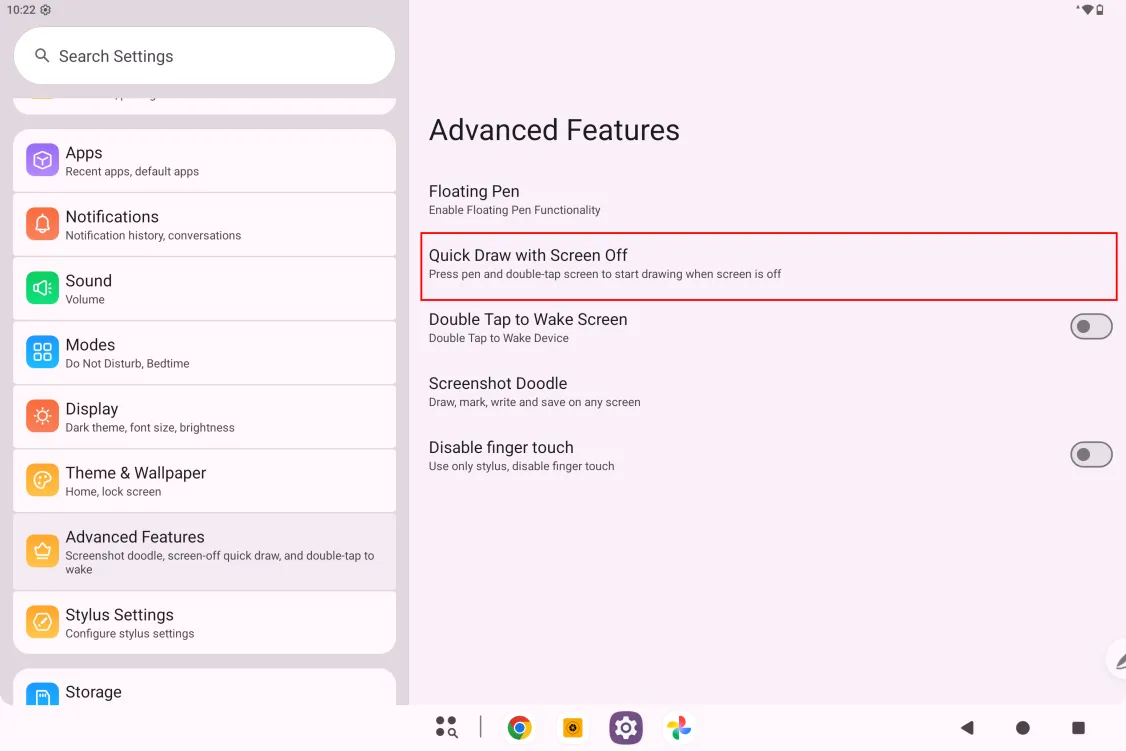Open the Storage settings entry

pos(205,688)
